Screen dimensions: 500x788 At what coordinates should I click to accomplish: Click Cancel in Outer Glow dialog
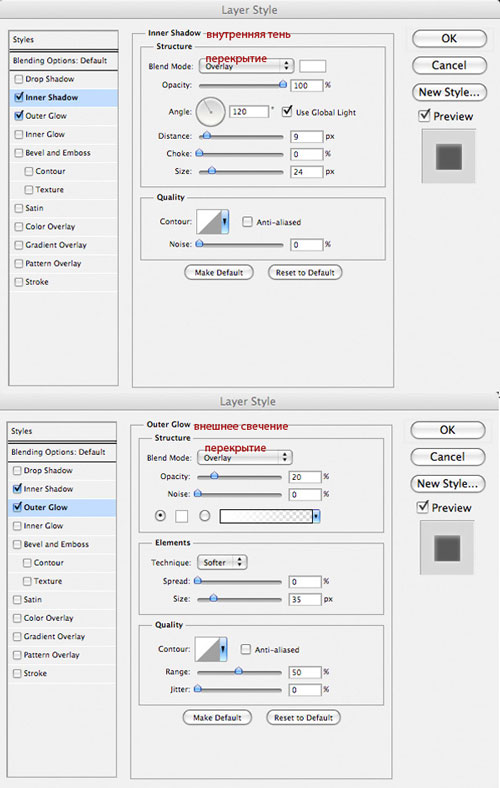pos(447,457)
